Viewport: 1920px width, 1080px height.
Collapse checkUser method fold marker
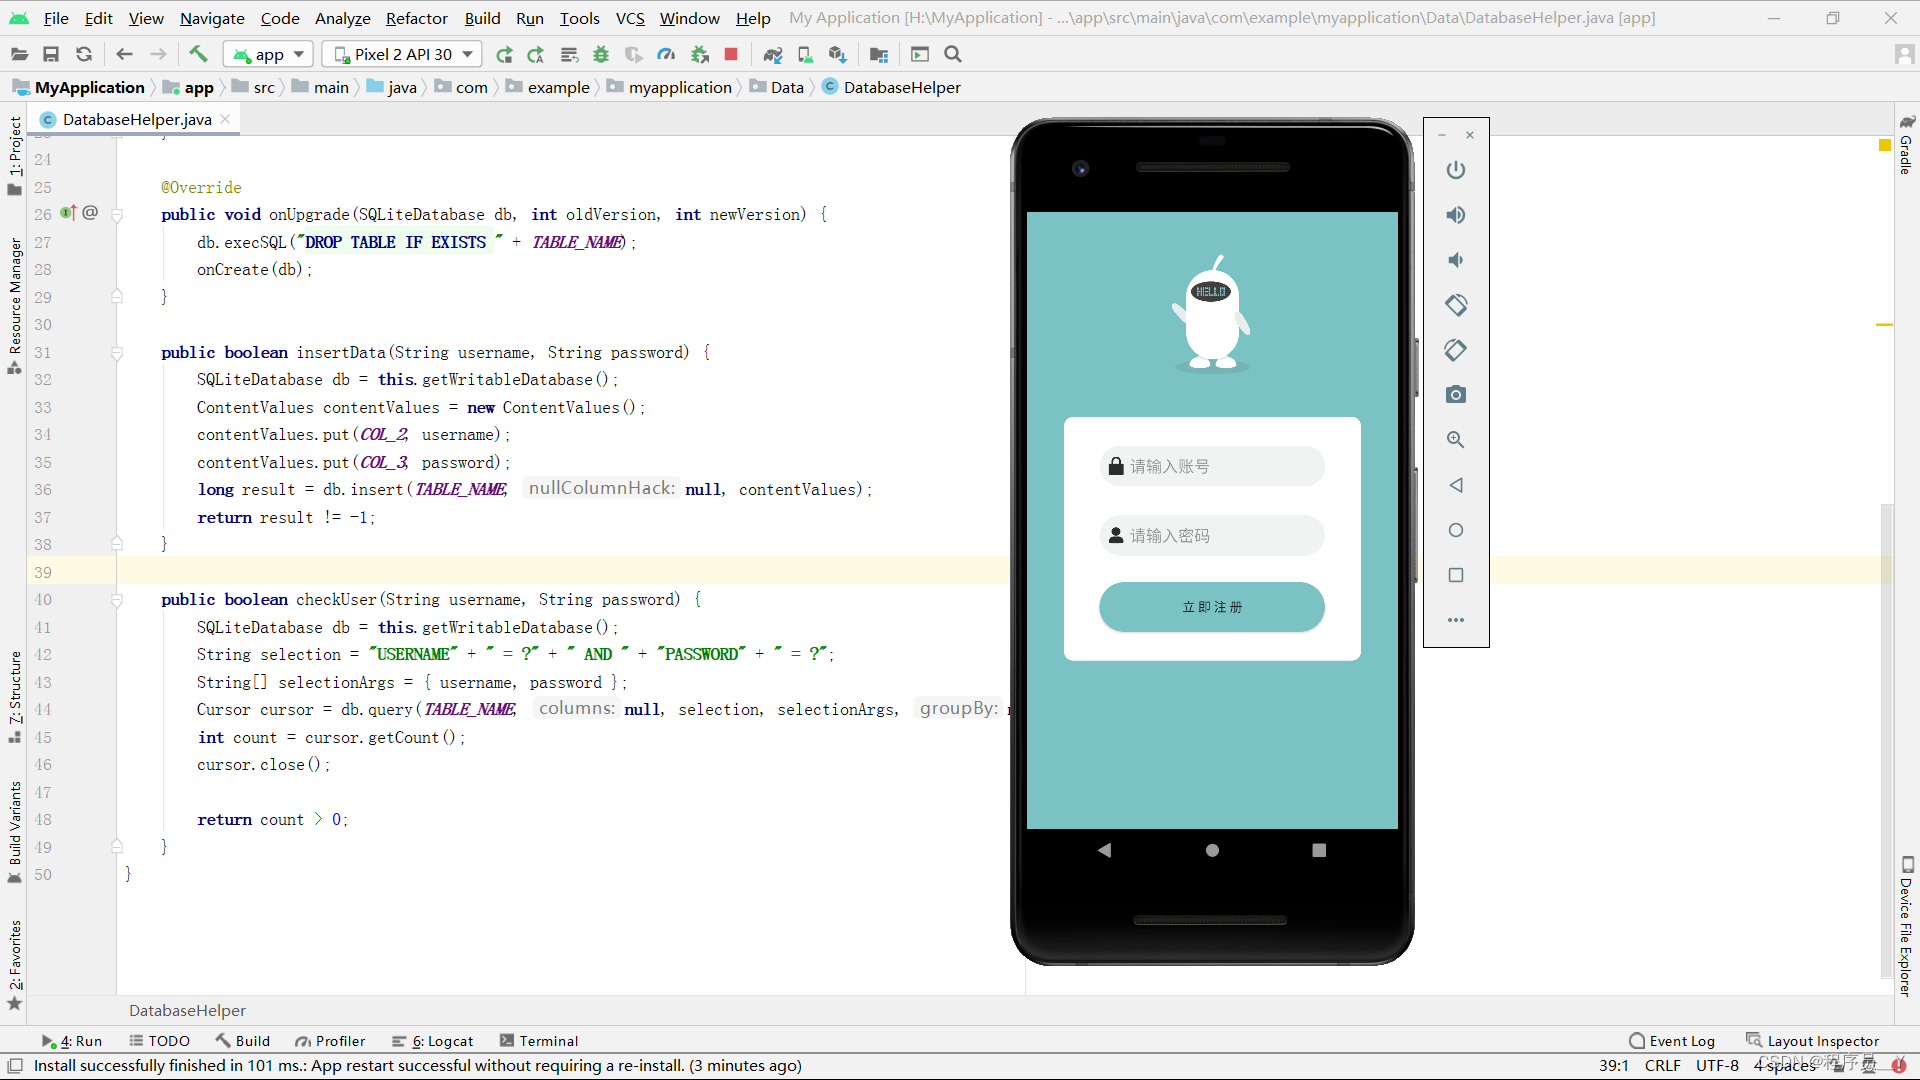(x=117, y=600)
